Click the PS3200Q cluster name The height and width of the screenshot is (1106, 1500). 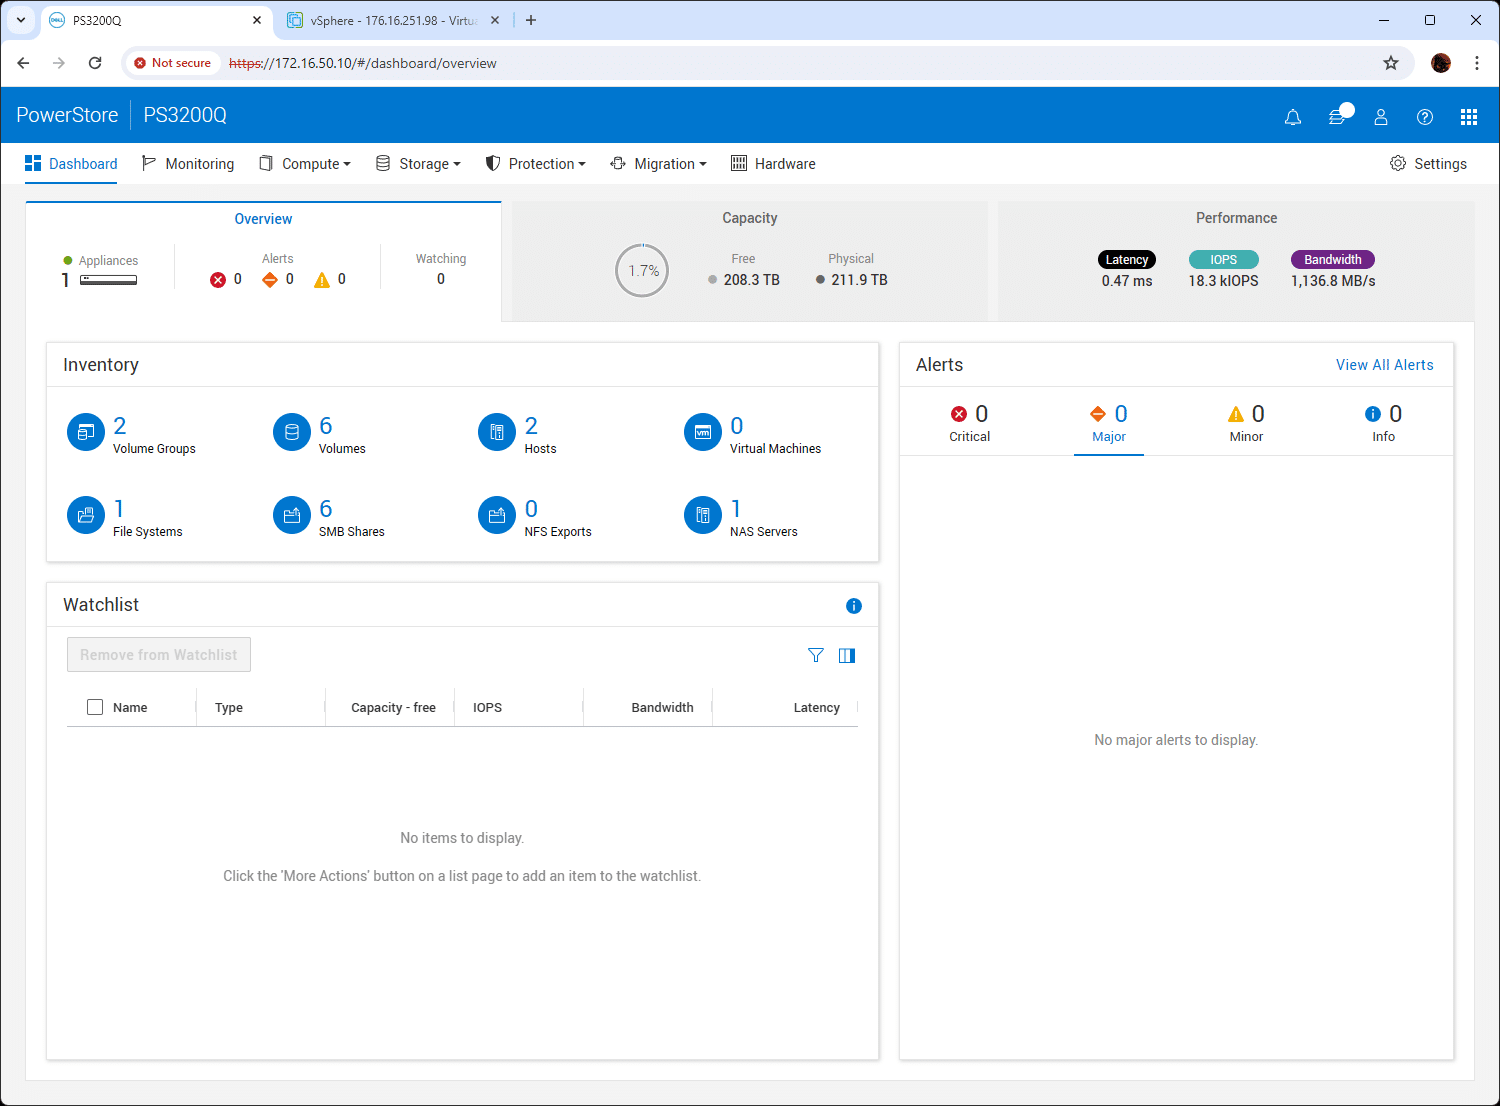point(185,115)
